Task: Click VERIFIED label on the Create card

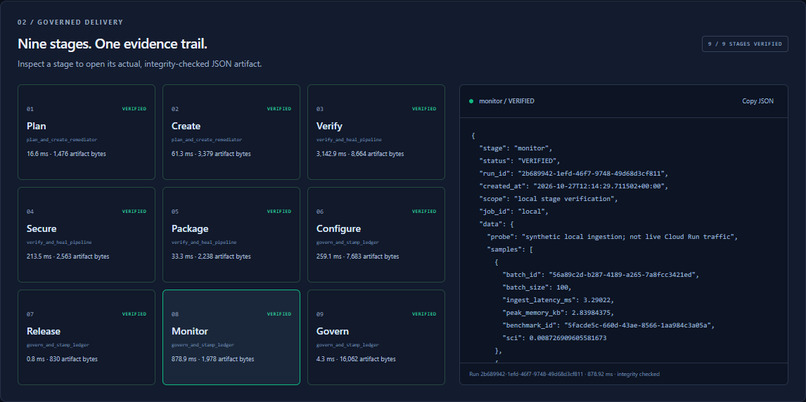Action: [279, 109]
